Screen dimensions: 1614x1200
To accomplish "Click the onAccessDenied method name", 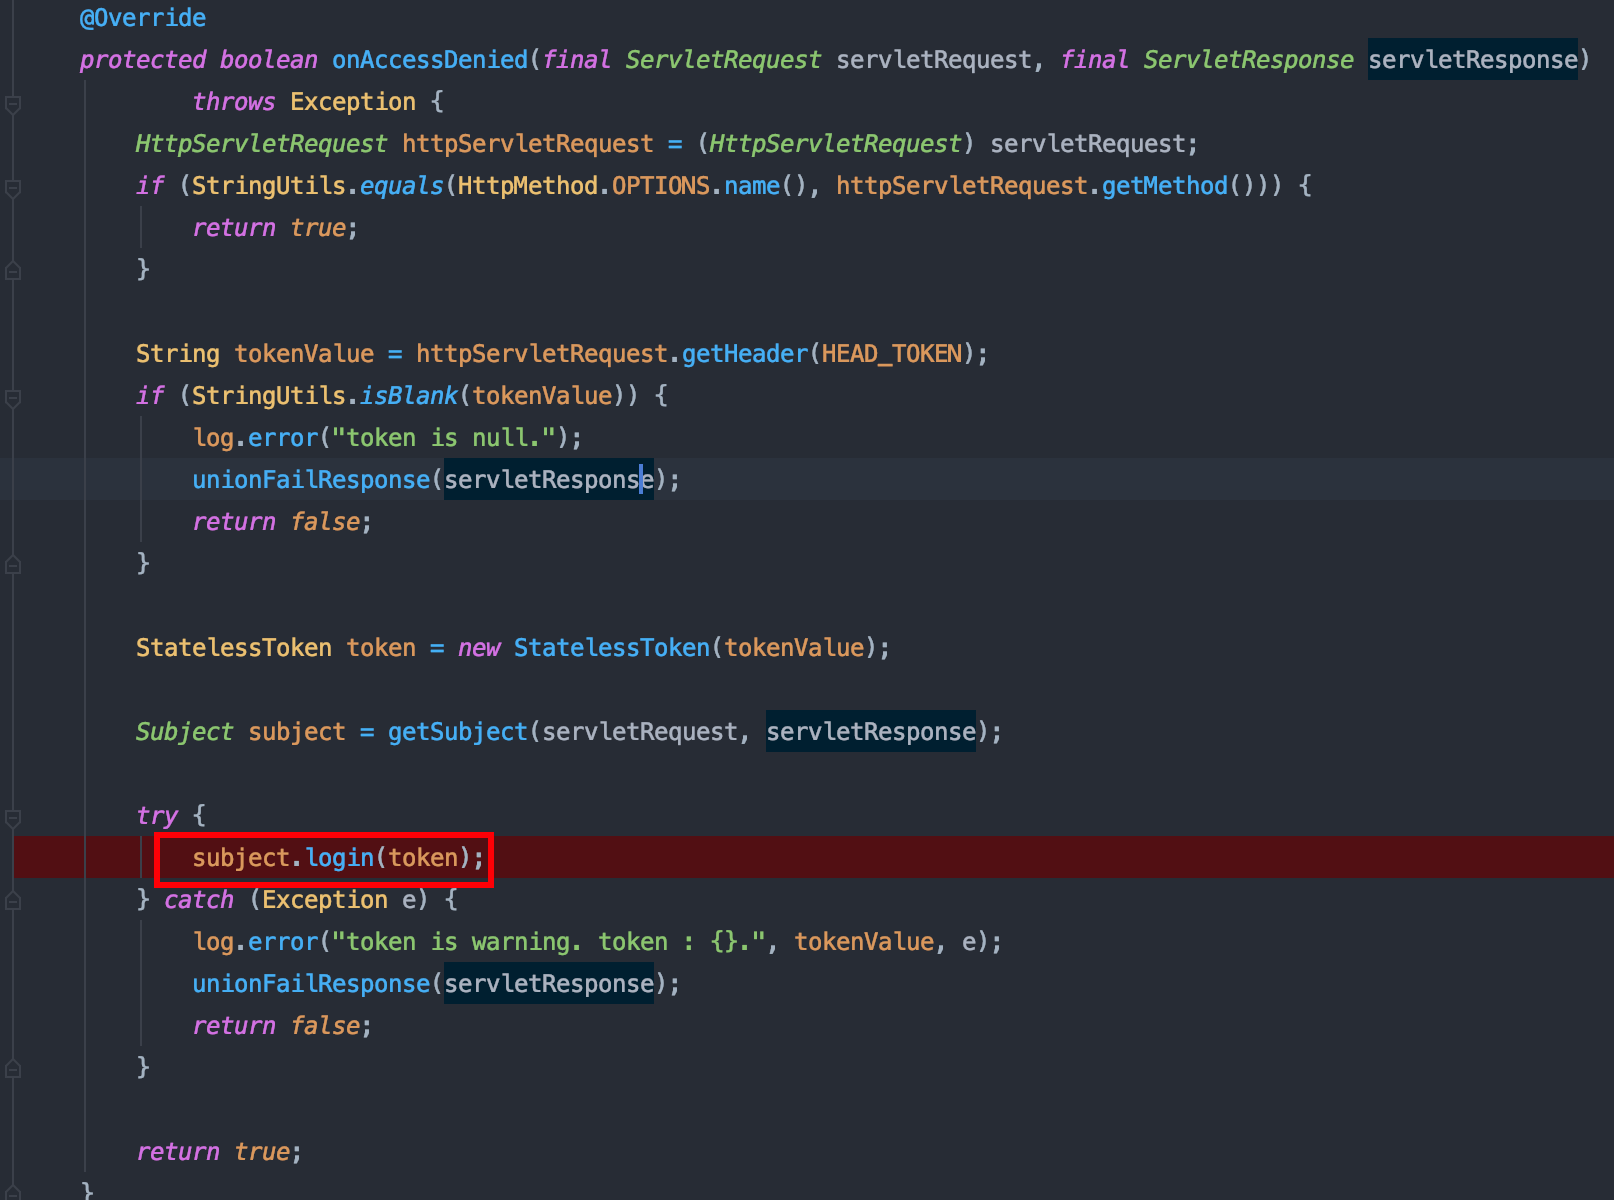I will (x=429, y=60).
